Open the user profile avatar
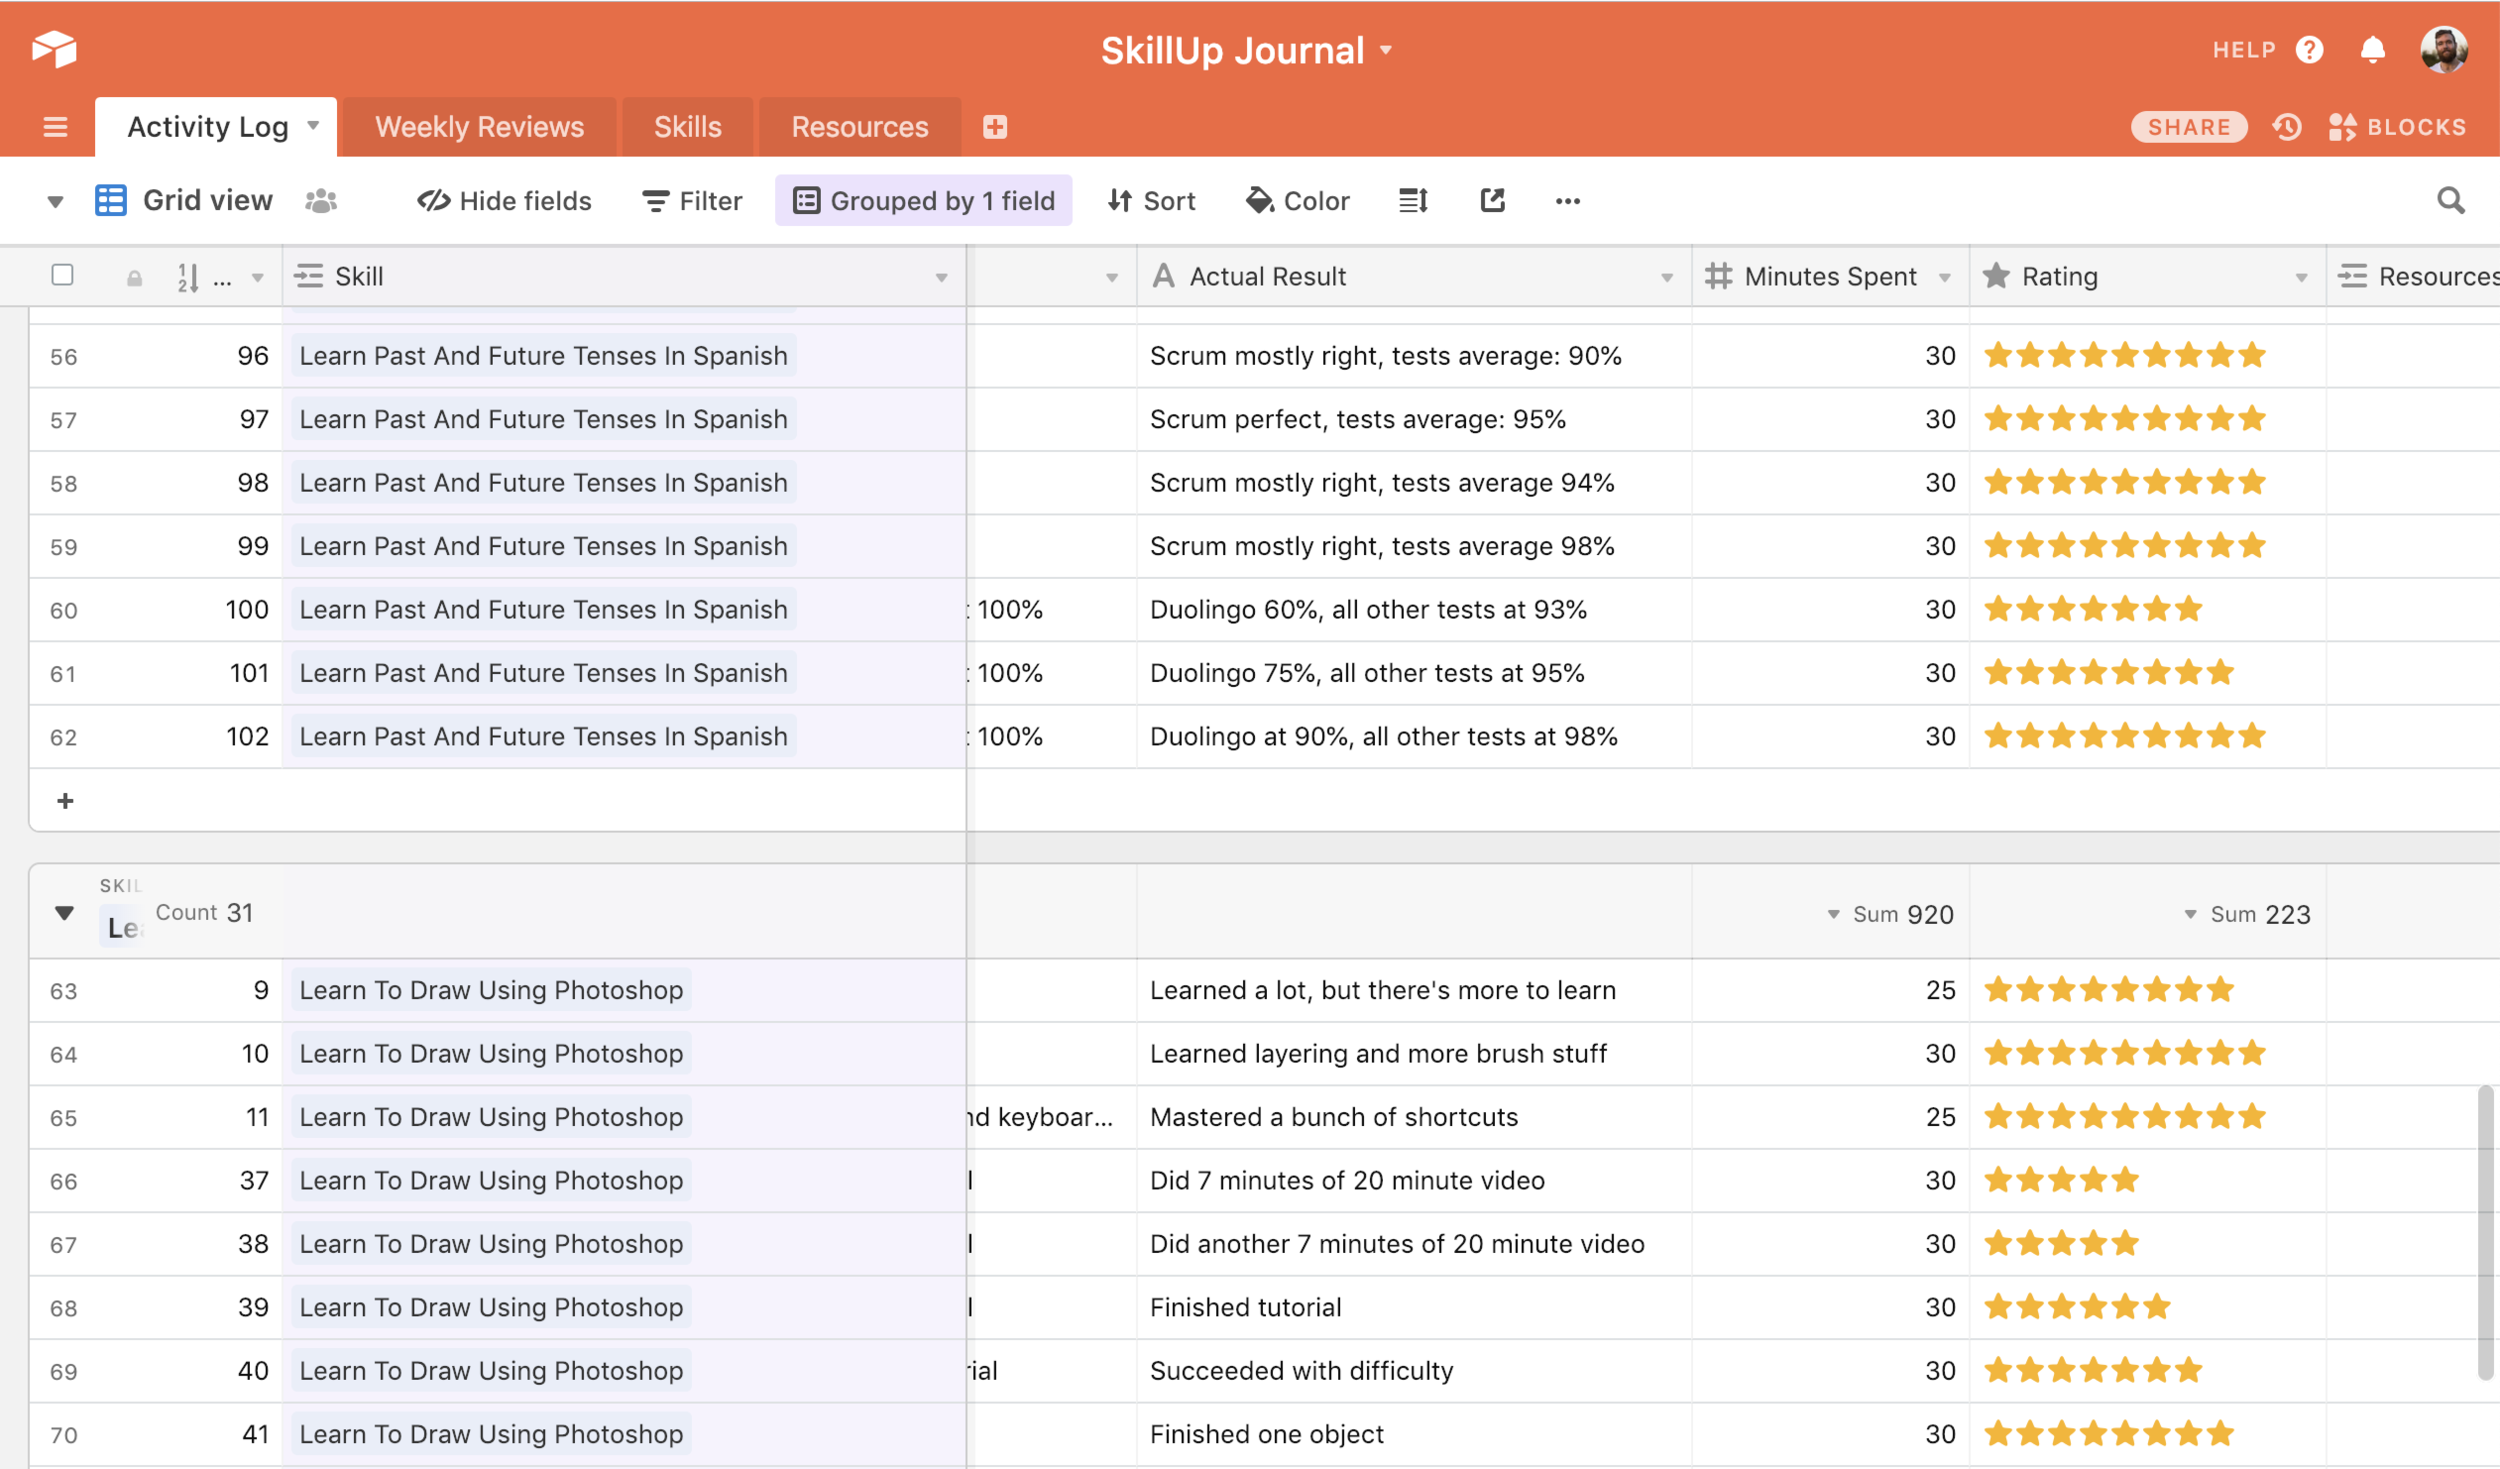 coord(2444,49)
